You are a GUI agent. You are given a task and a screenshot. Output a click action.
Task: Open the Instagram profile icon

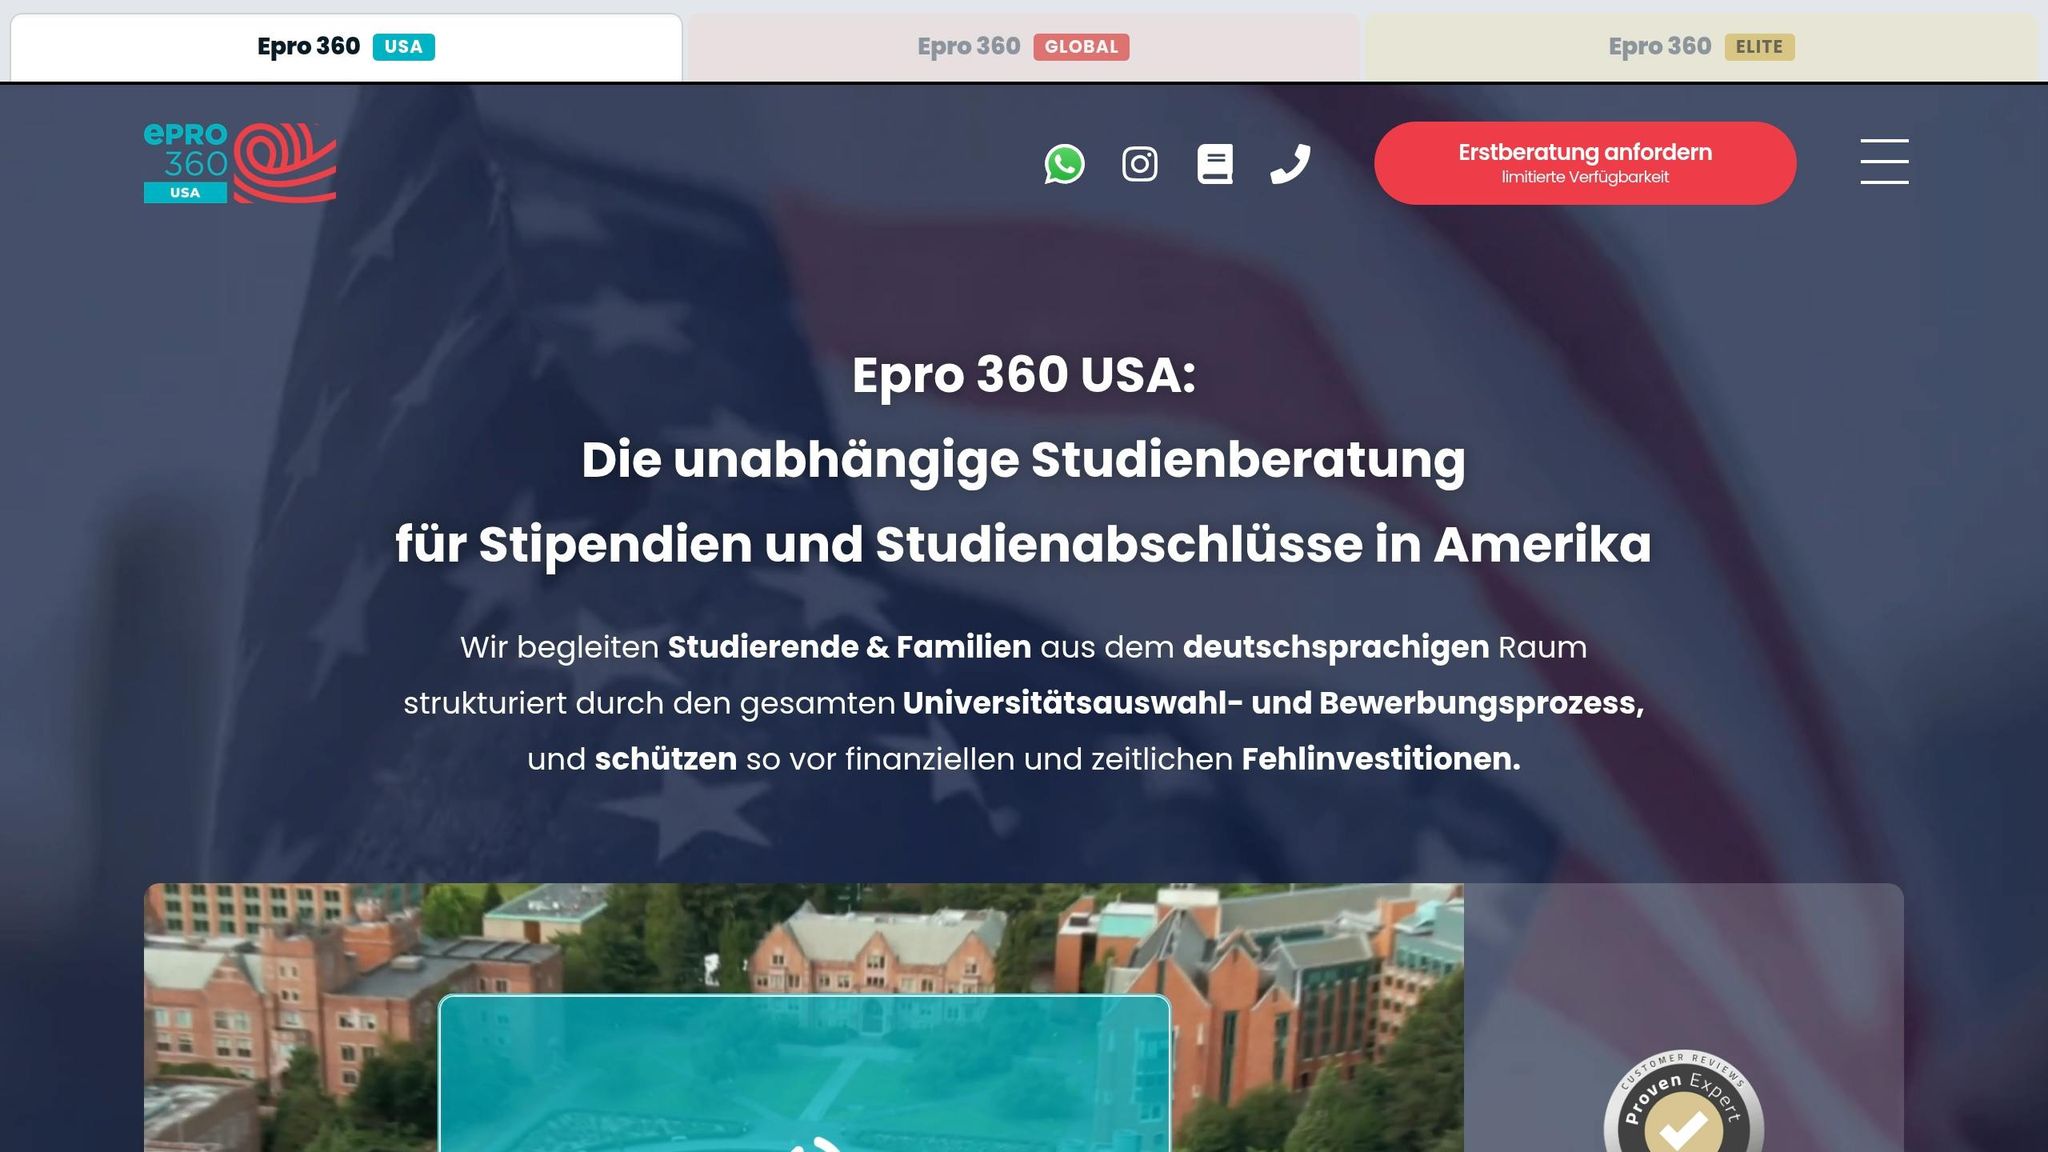coord(1140,164)
